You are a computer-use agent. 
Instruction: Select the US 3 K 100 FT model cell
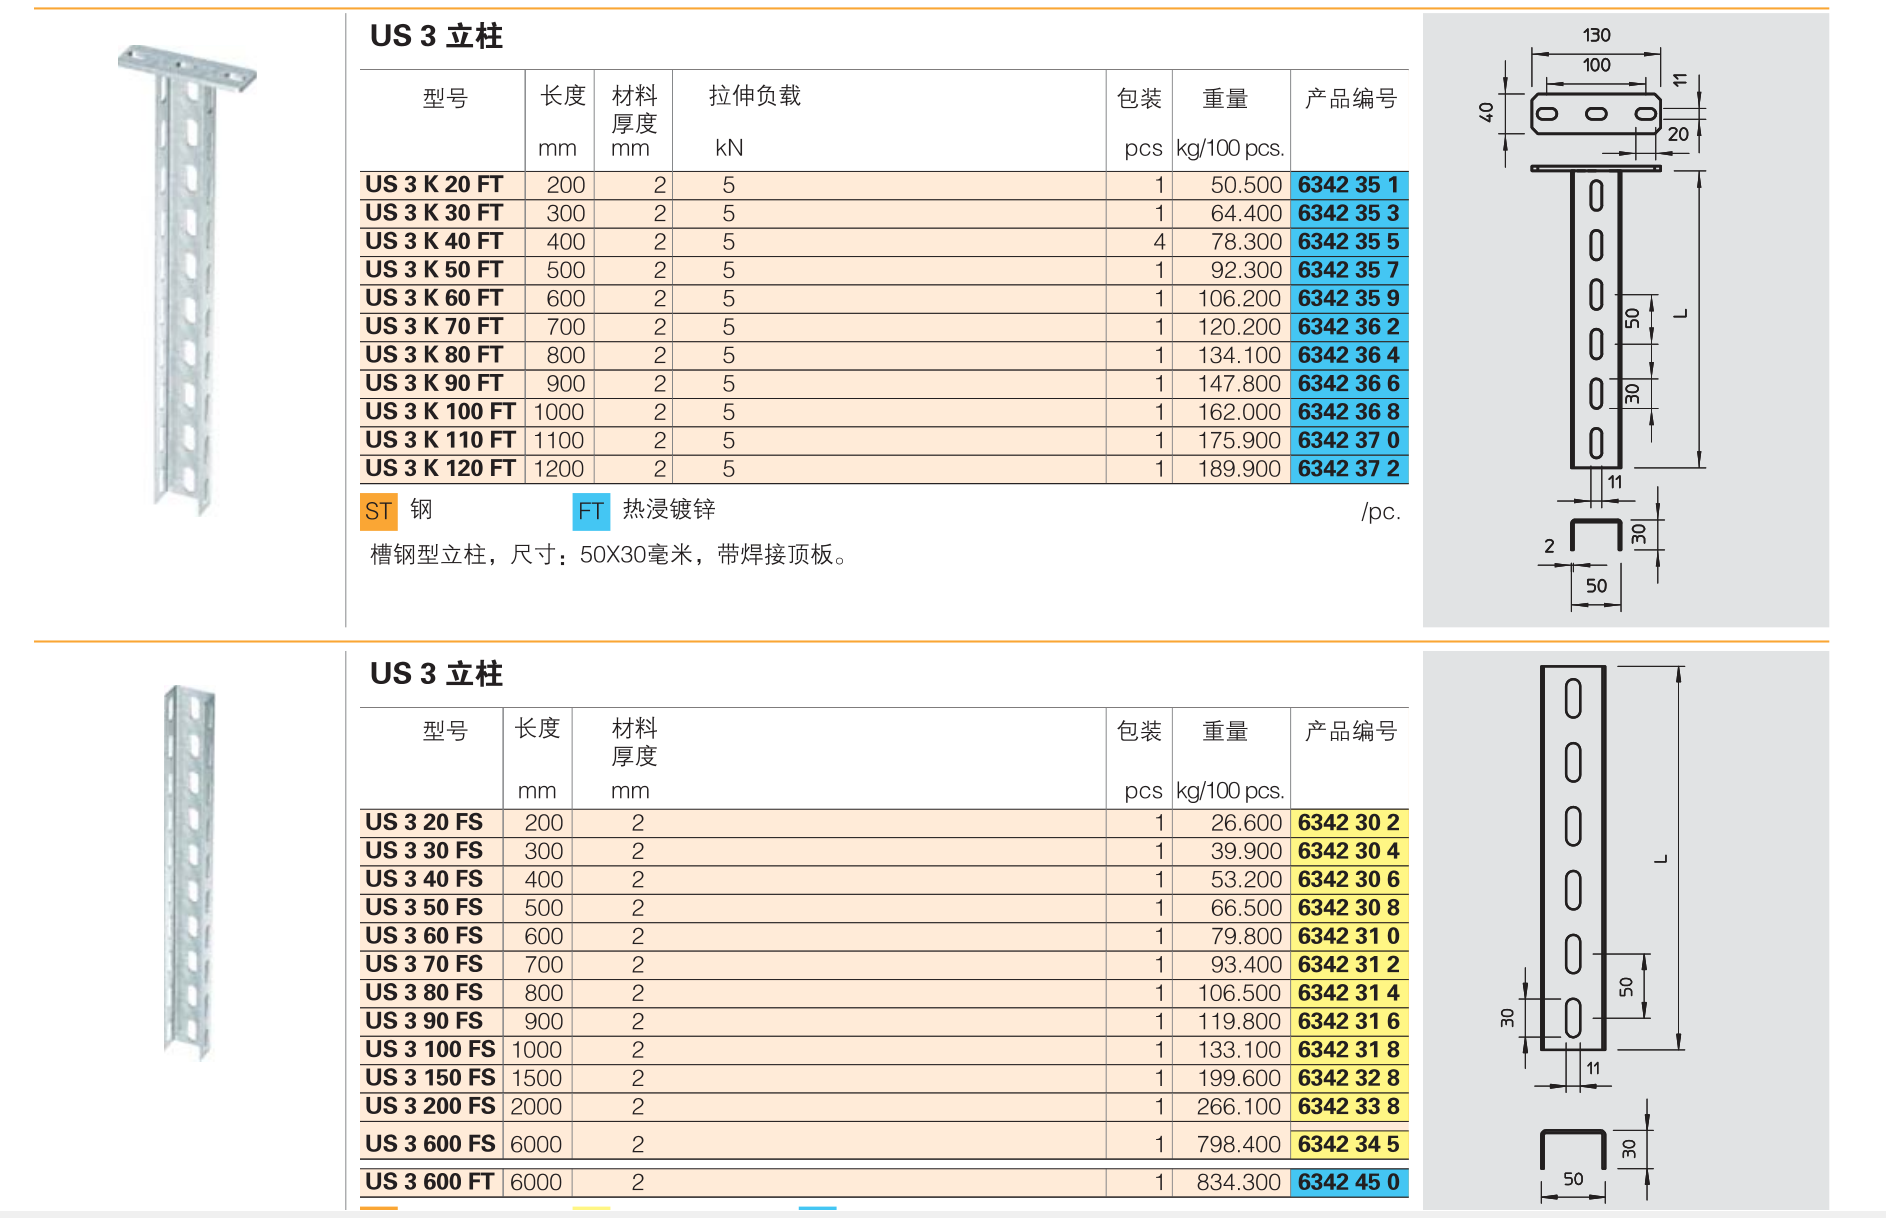point(440,412)
